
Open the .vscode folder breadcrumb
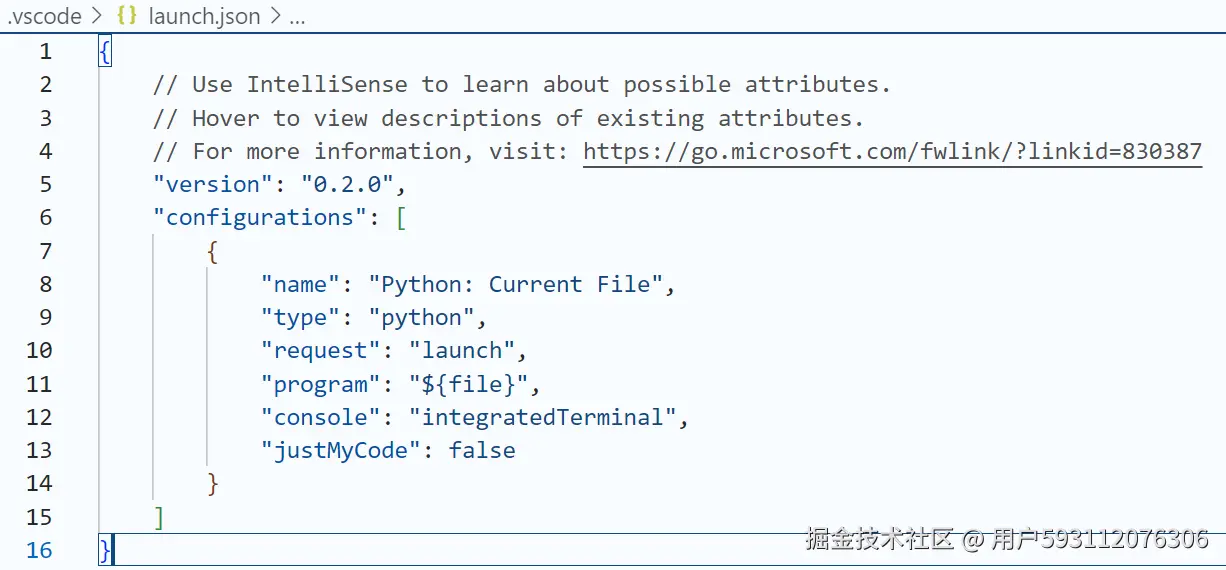click(47, 16)
